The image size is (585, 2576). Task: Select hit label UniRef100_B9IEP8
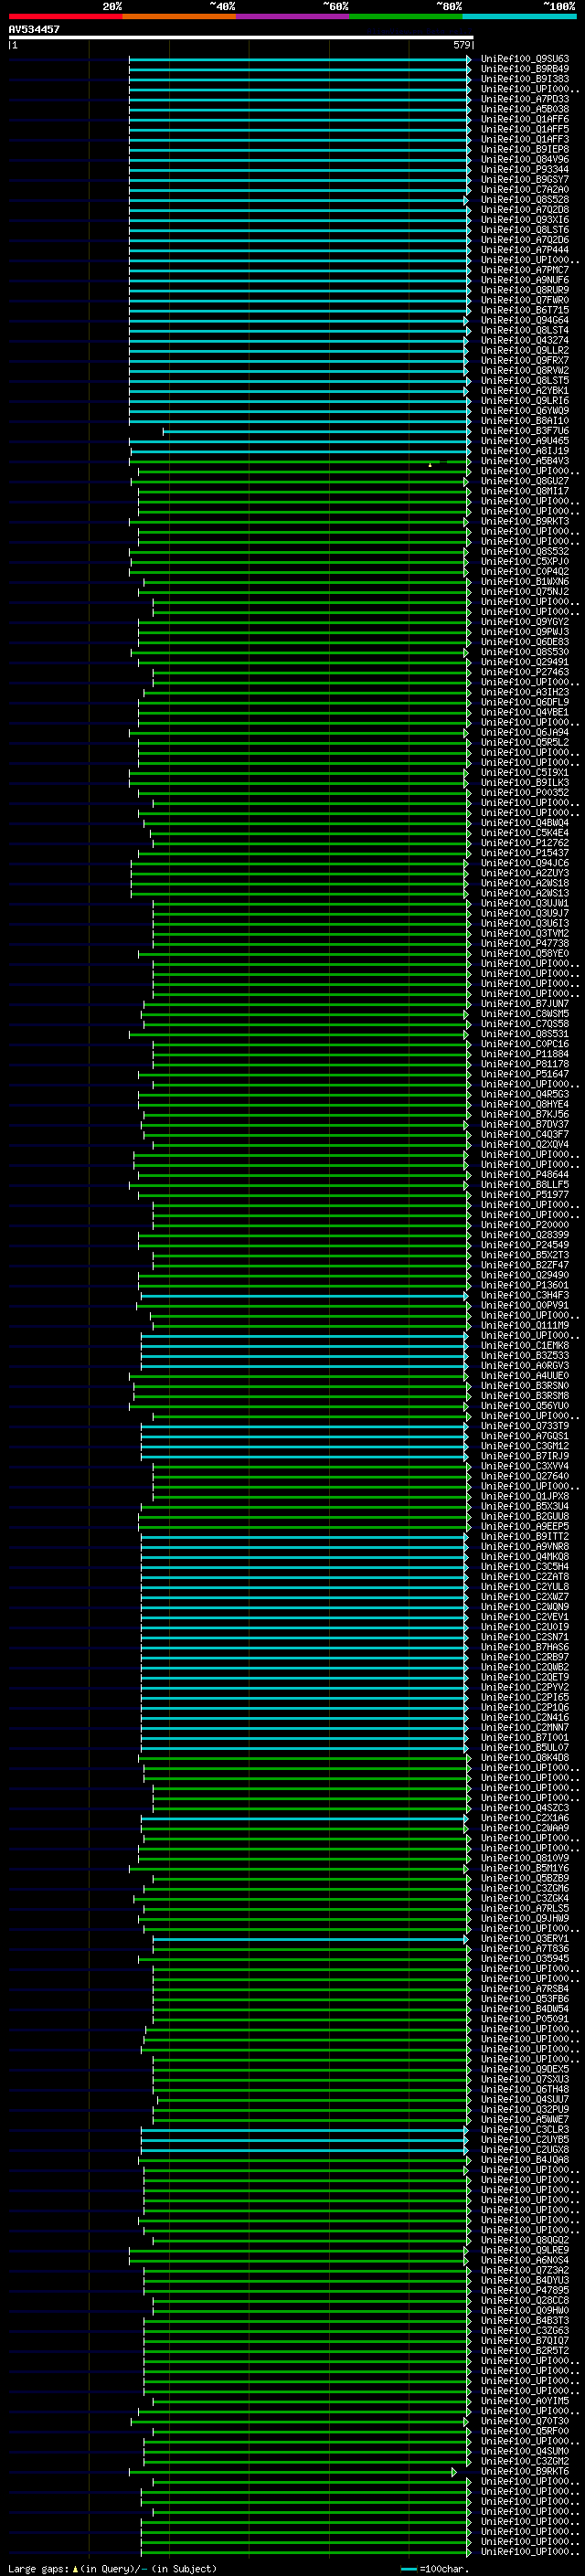[525, 149]
